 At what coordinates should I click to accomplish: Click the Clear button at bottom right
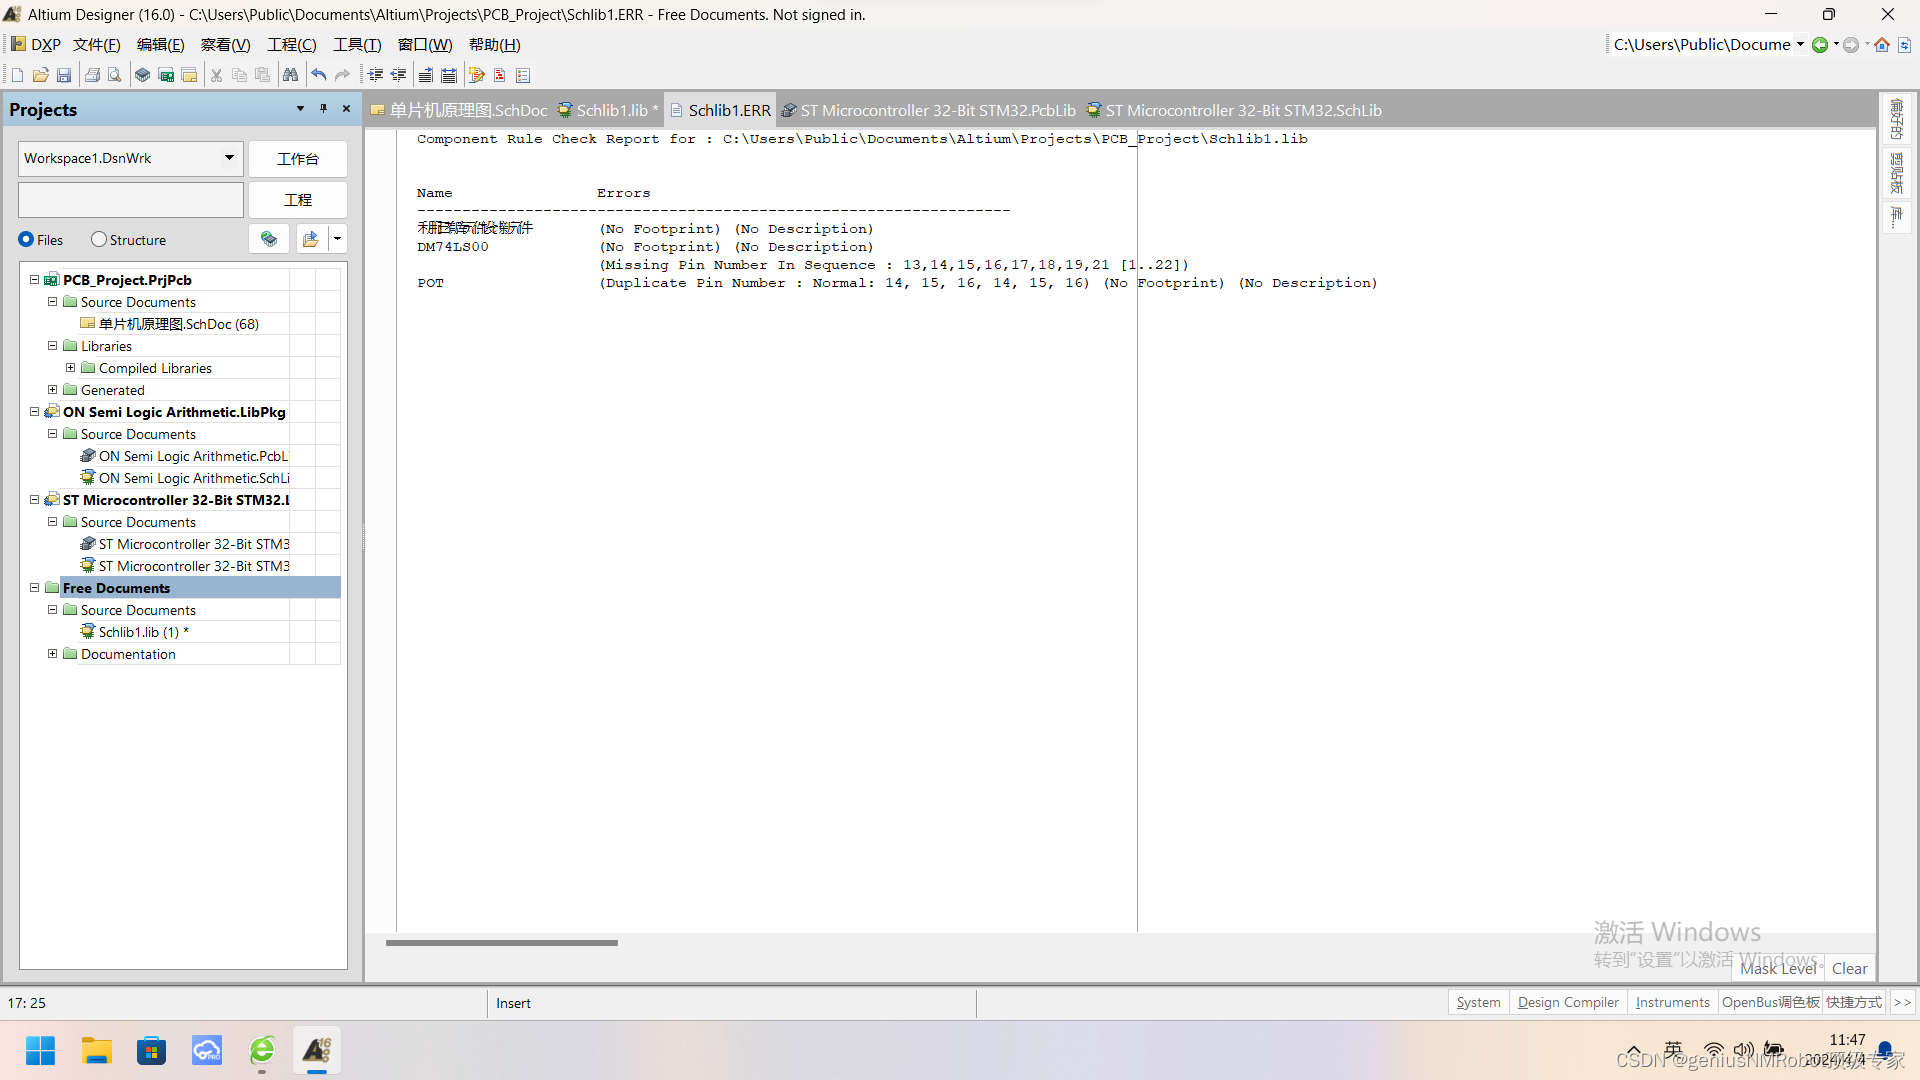(1849, 968)
